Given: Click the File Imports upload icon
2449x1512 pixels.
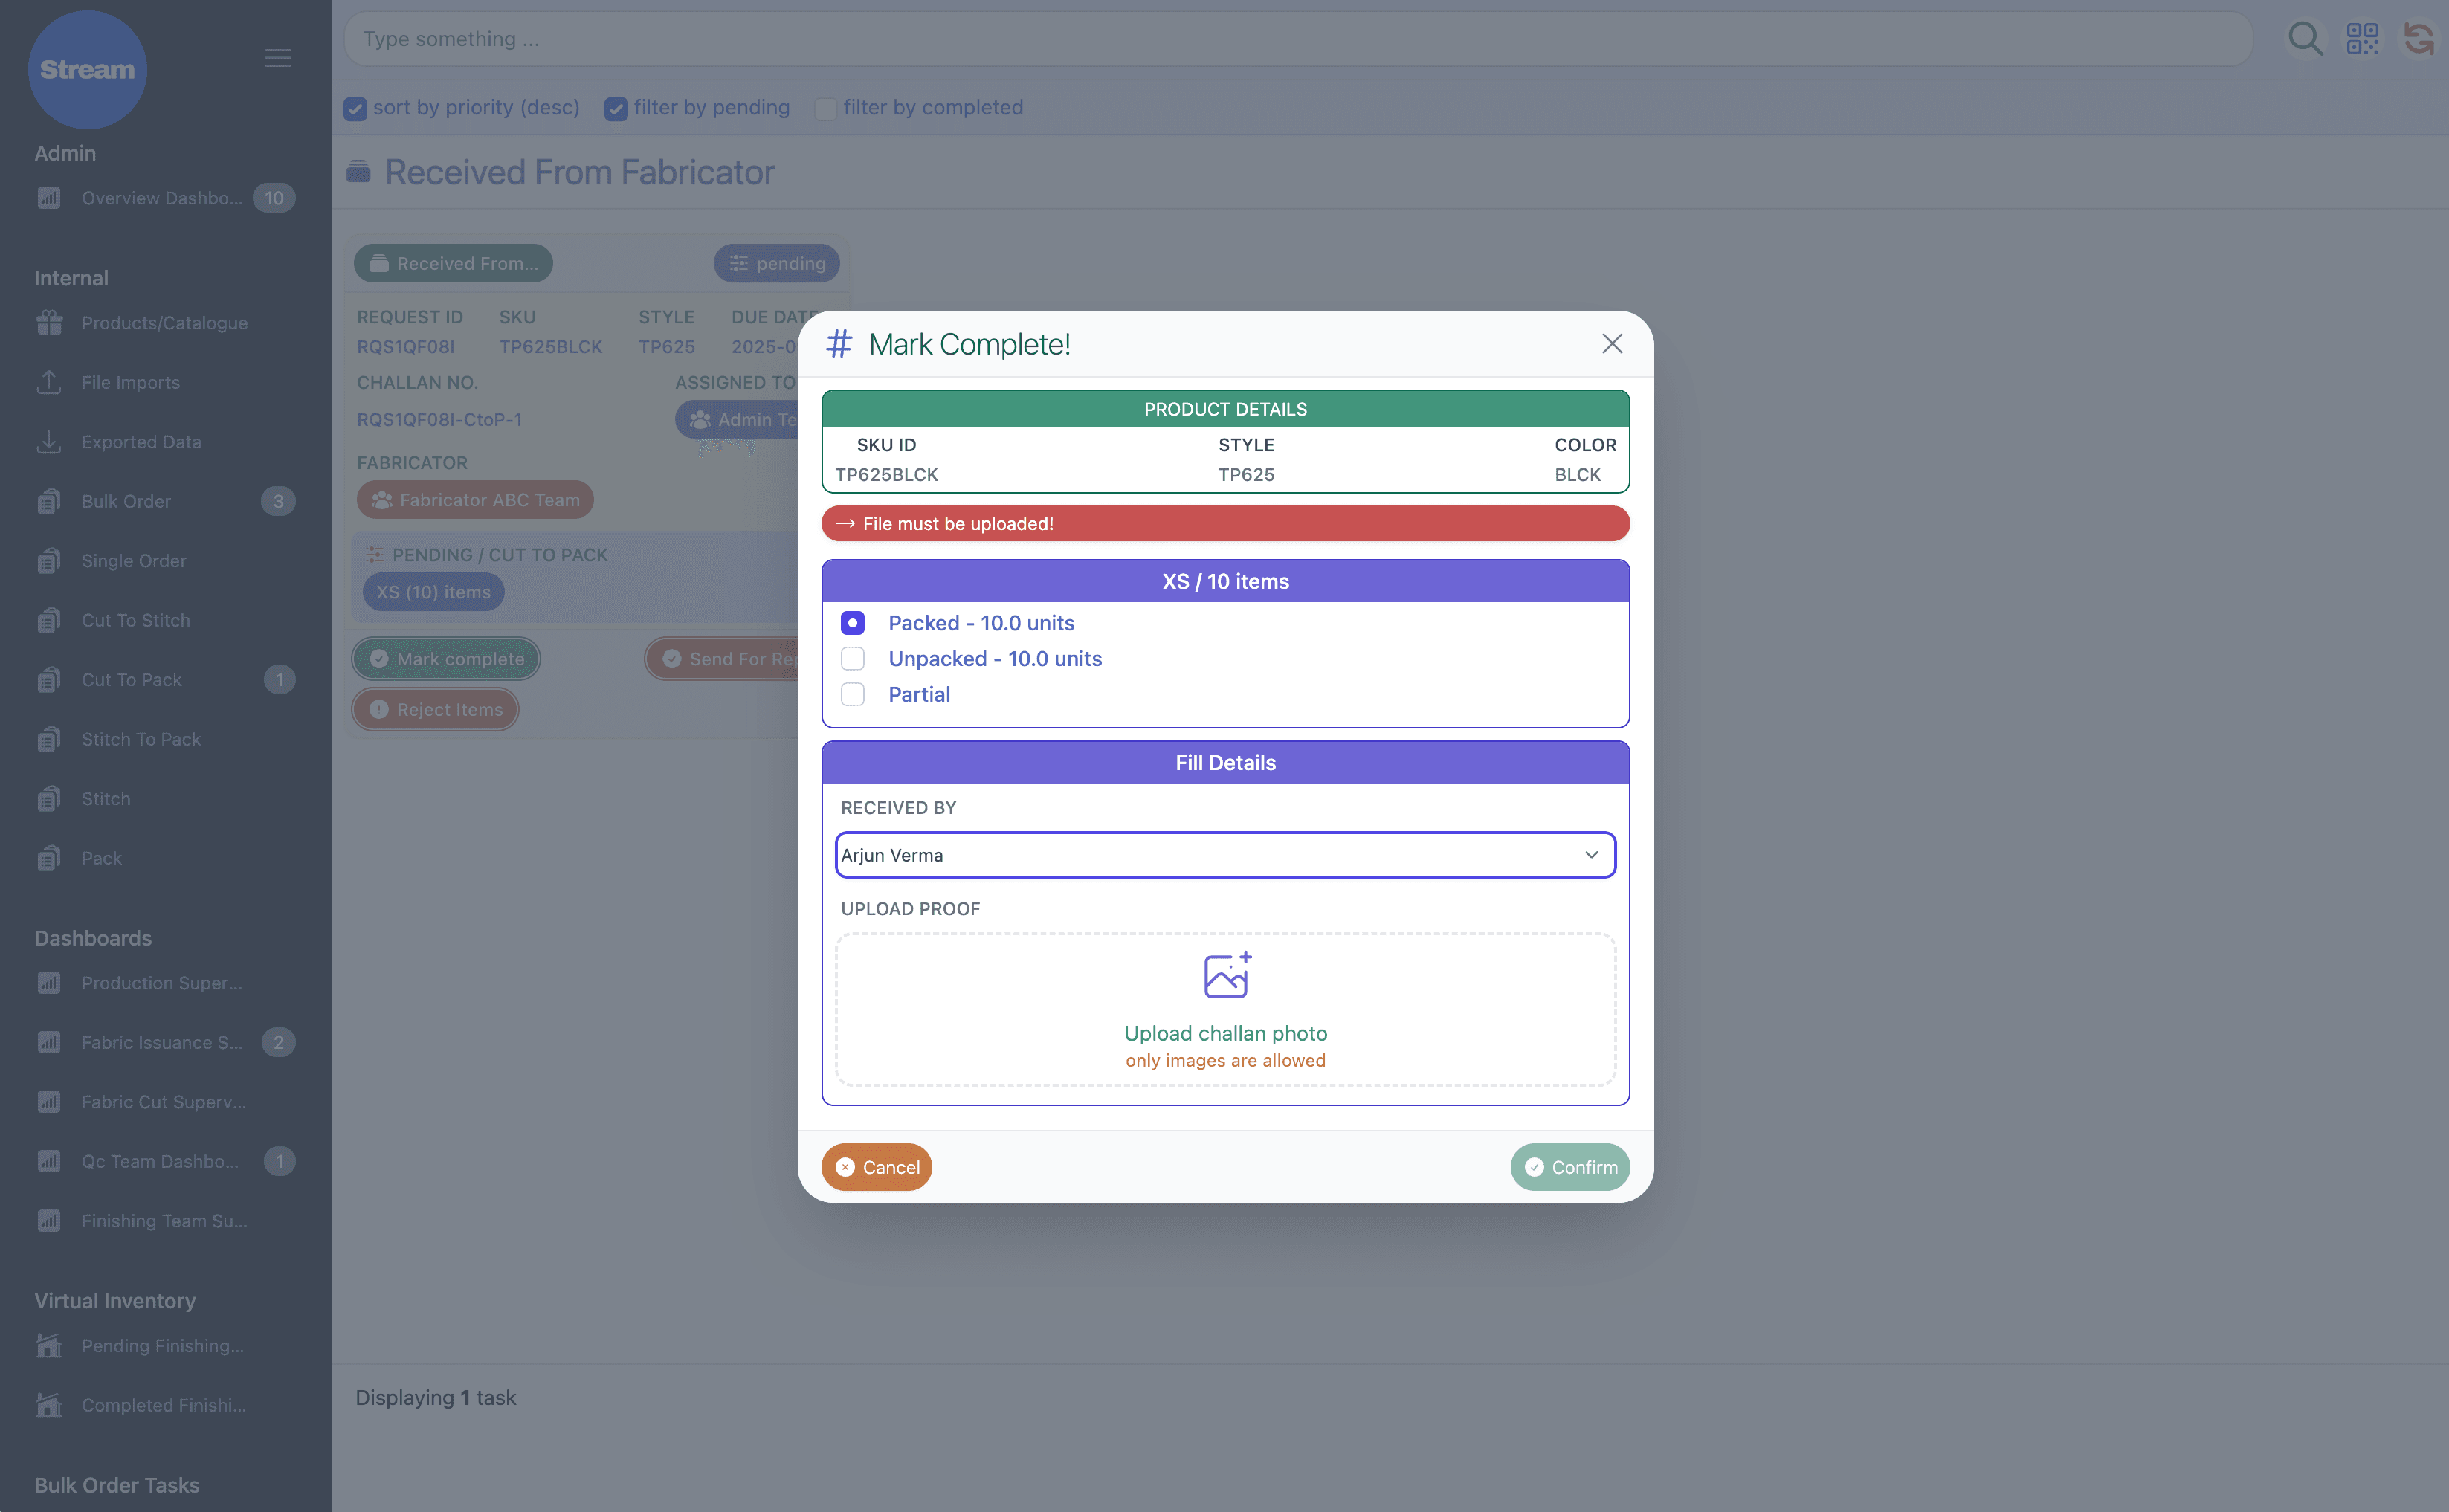Looking at the screenshot, I should pyautogui.click(x=49, y=382).
